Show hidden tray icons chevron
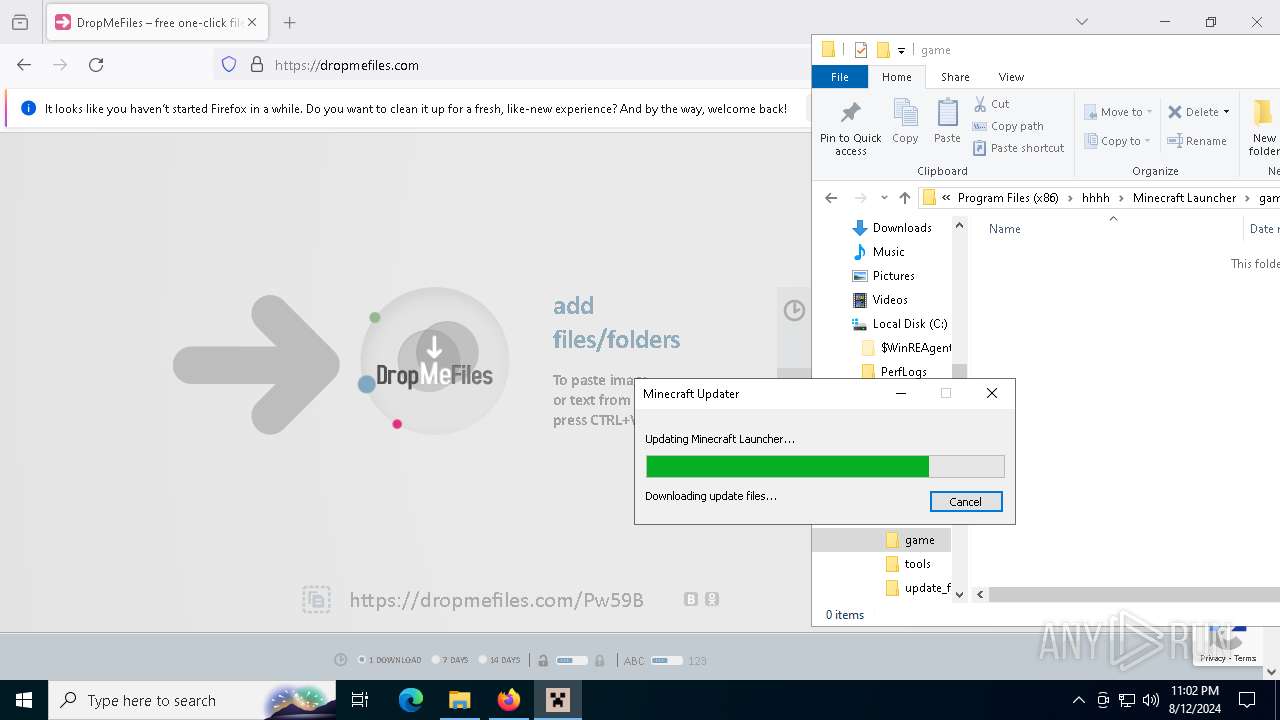This screenshot has width=1280, height=720. point(1078,700)
